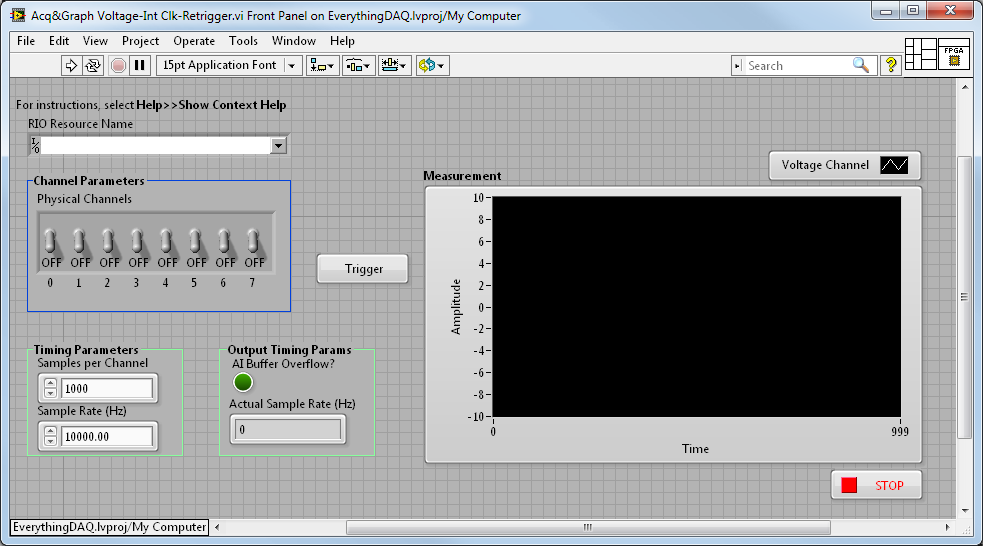
Task: Click the Samples per Channel field
Action: [x=107, y=389]
